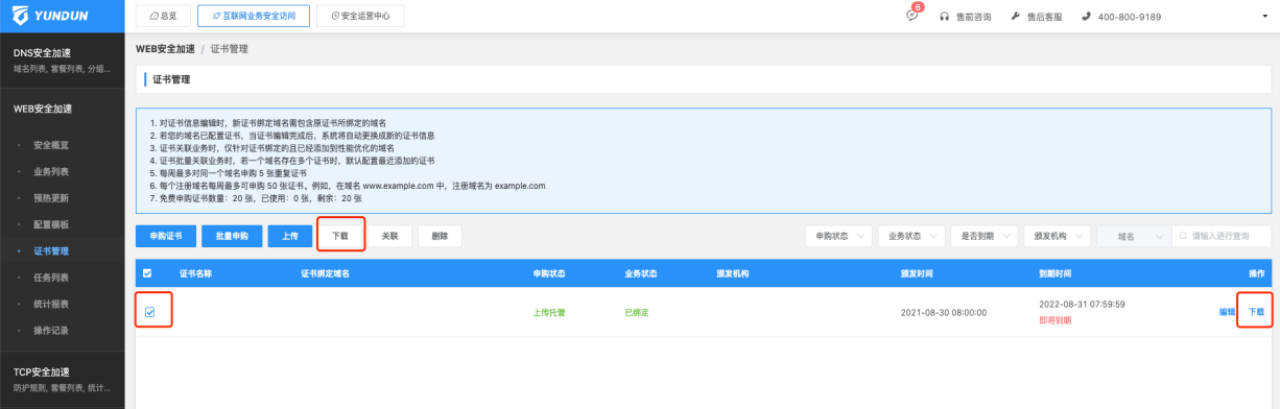Open the 域名 search-type dropdown
Image resolution: width=1280 pixels, height=409 pixels.
click(x=1134, y=236)
